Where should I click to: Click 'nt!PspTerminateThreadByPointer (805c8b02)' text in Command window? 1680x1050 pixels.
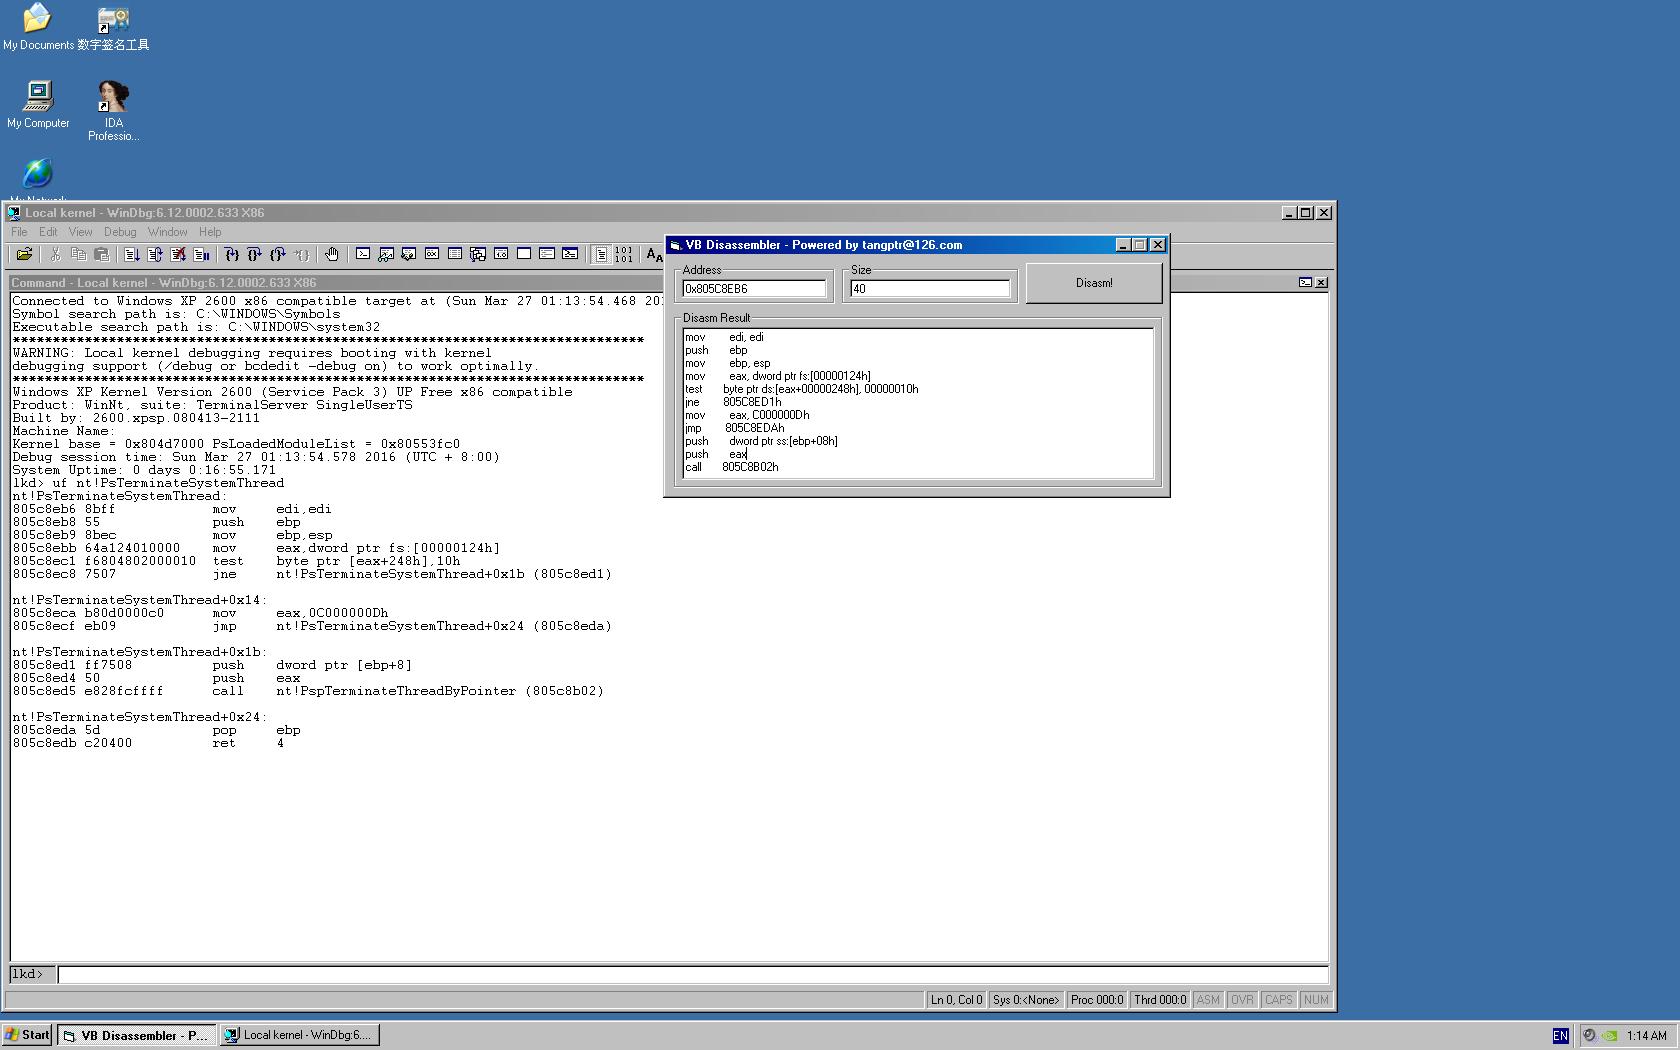pos(440,691)
